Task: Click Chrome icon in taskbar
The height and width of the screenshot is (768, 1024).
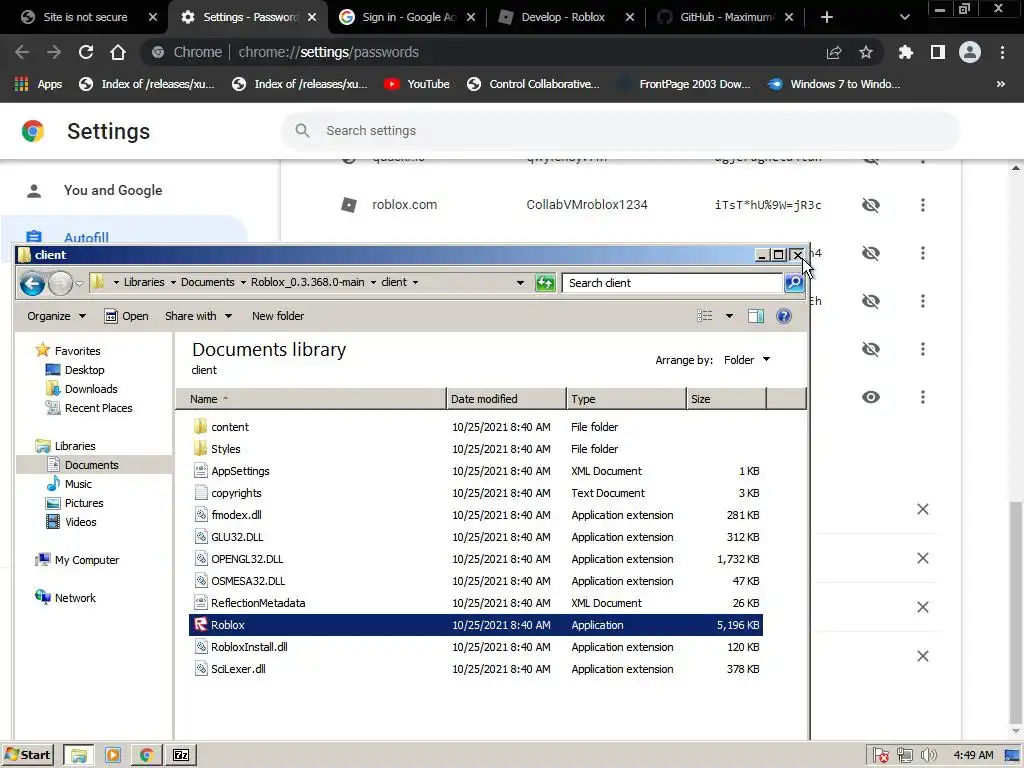Action: (x=147, y=755)
